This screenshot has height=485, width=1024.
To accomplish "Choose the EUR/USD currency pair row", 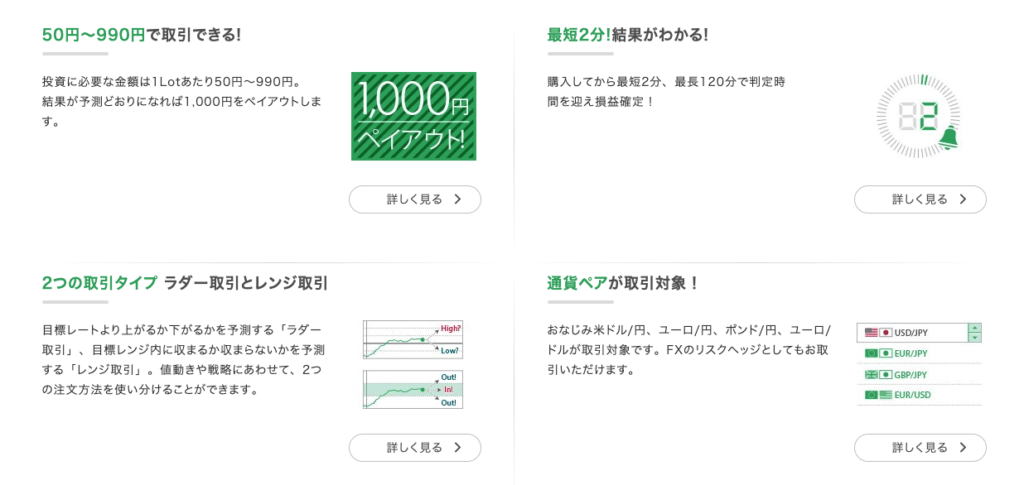I will point(920,395).
